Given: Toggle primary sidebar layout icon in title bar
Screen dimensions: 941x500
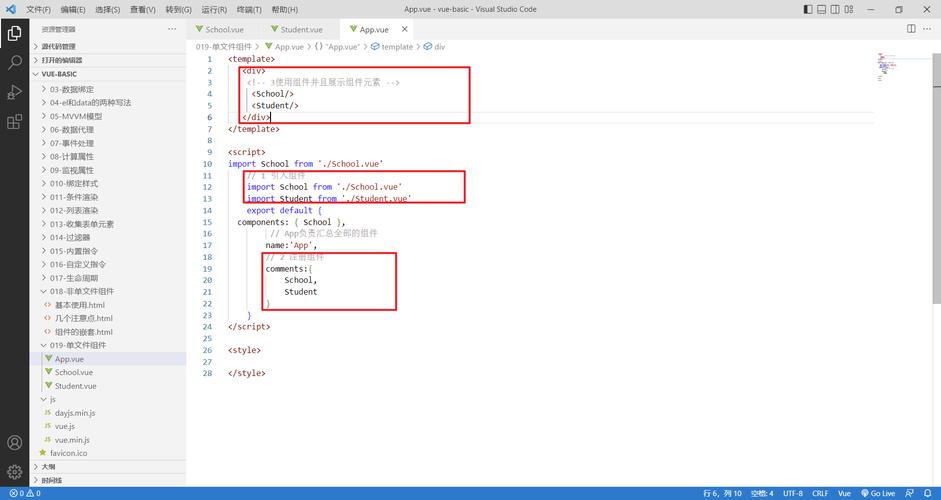Looking at the screenshot, I should click(808, 9).
